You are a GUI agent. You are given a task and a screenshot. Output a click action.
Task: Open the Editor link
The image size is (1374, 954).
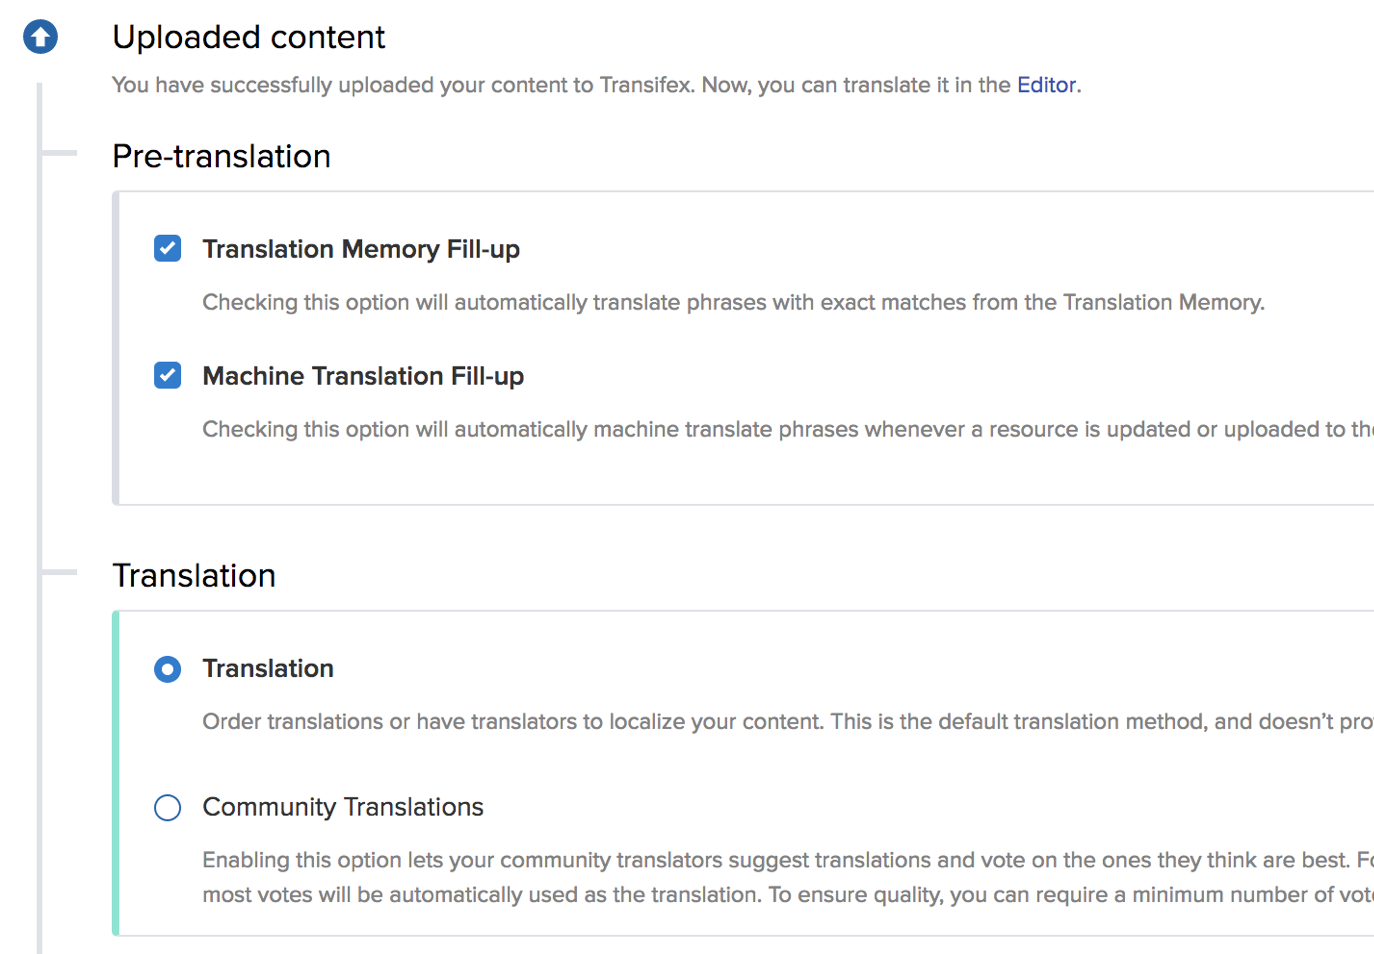1046,85
